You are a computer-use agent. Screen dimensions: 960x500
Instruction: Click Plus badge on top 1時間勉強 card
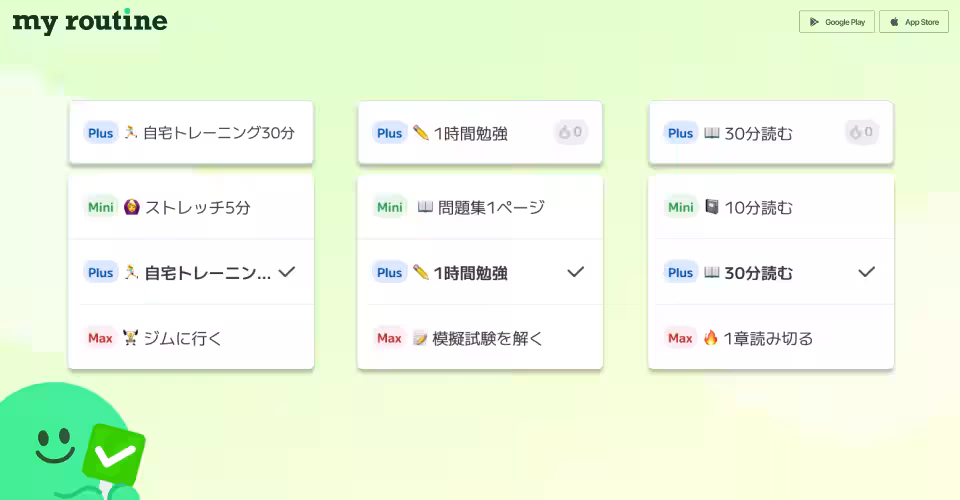coord(389,133)
